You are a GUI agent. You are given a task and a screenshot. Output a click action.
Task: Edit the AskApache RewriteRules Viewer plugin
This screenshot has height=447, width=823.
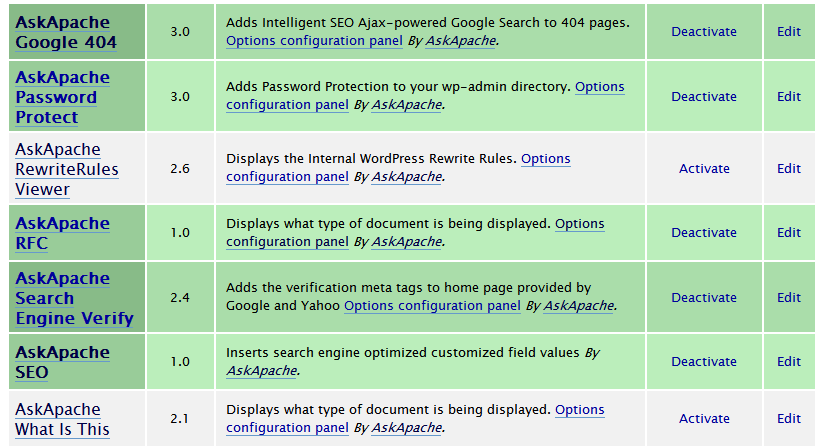789,168
